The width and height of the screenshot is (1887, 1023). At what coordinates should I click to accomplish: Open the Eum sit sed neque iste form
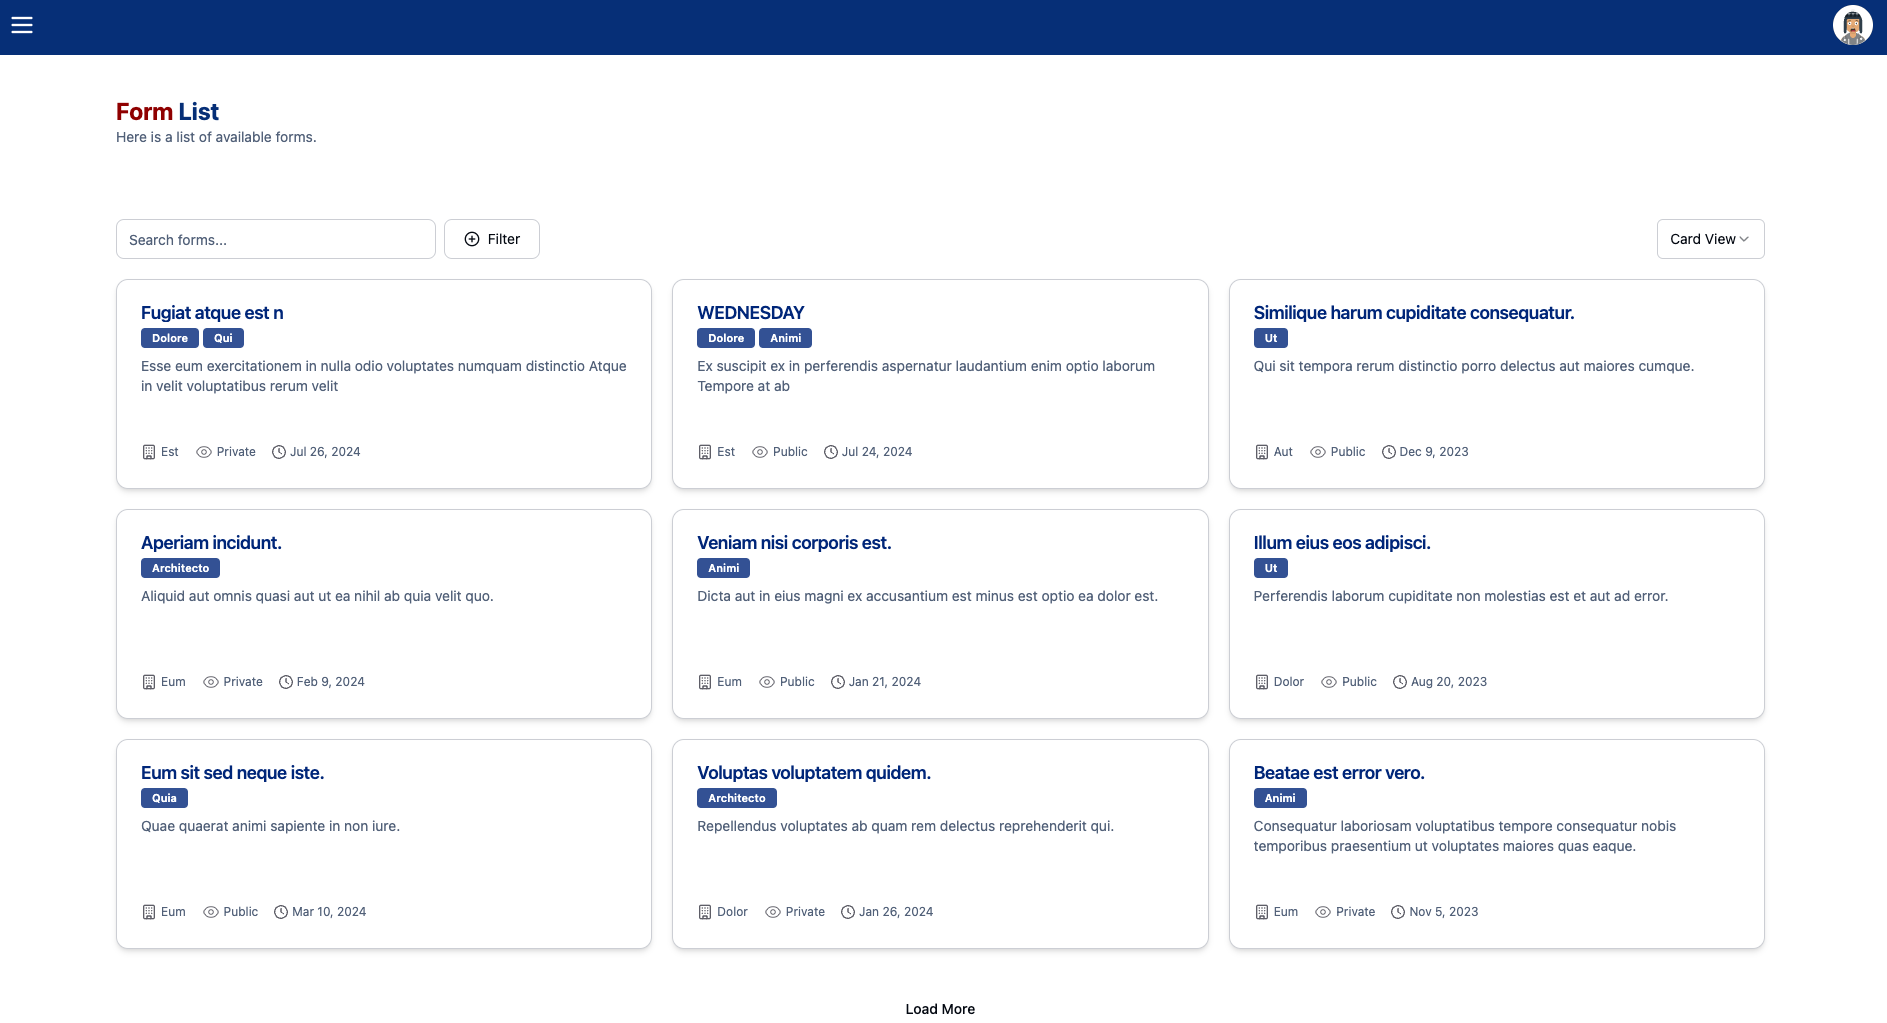point(232,773)
